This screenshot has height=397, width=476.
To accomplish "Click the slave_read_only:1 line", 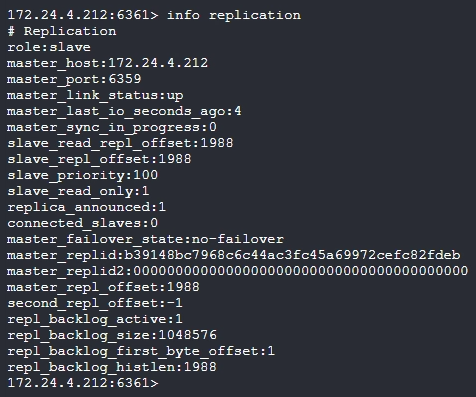I will coord(78,191).
